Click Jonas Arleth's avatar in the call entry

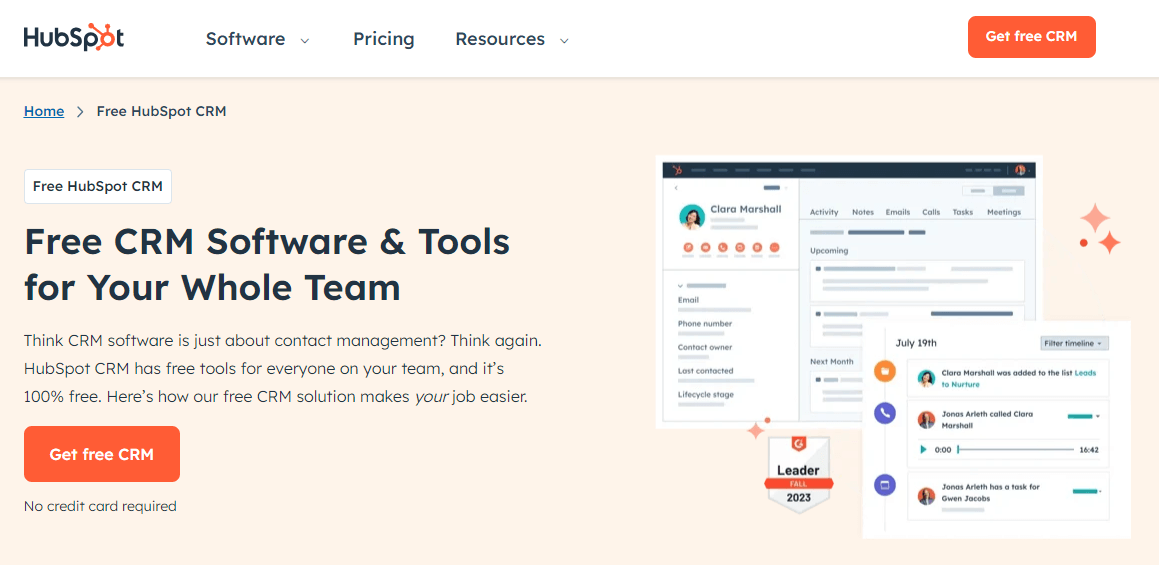point(926,420)
